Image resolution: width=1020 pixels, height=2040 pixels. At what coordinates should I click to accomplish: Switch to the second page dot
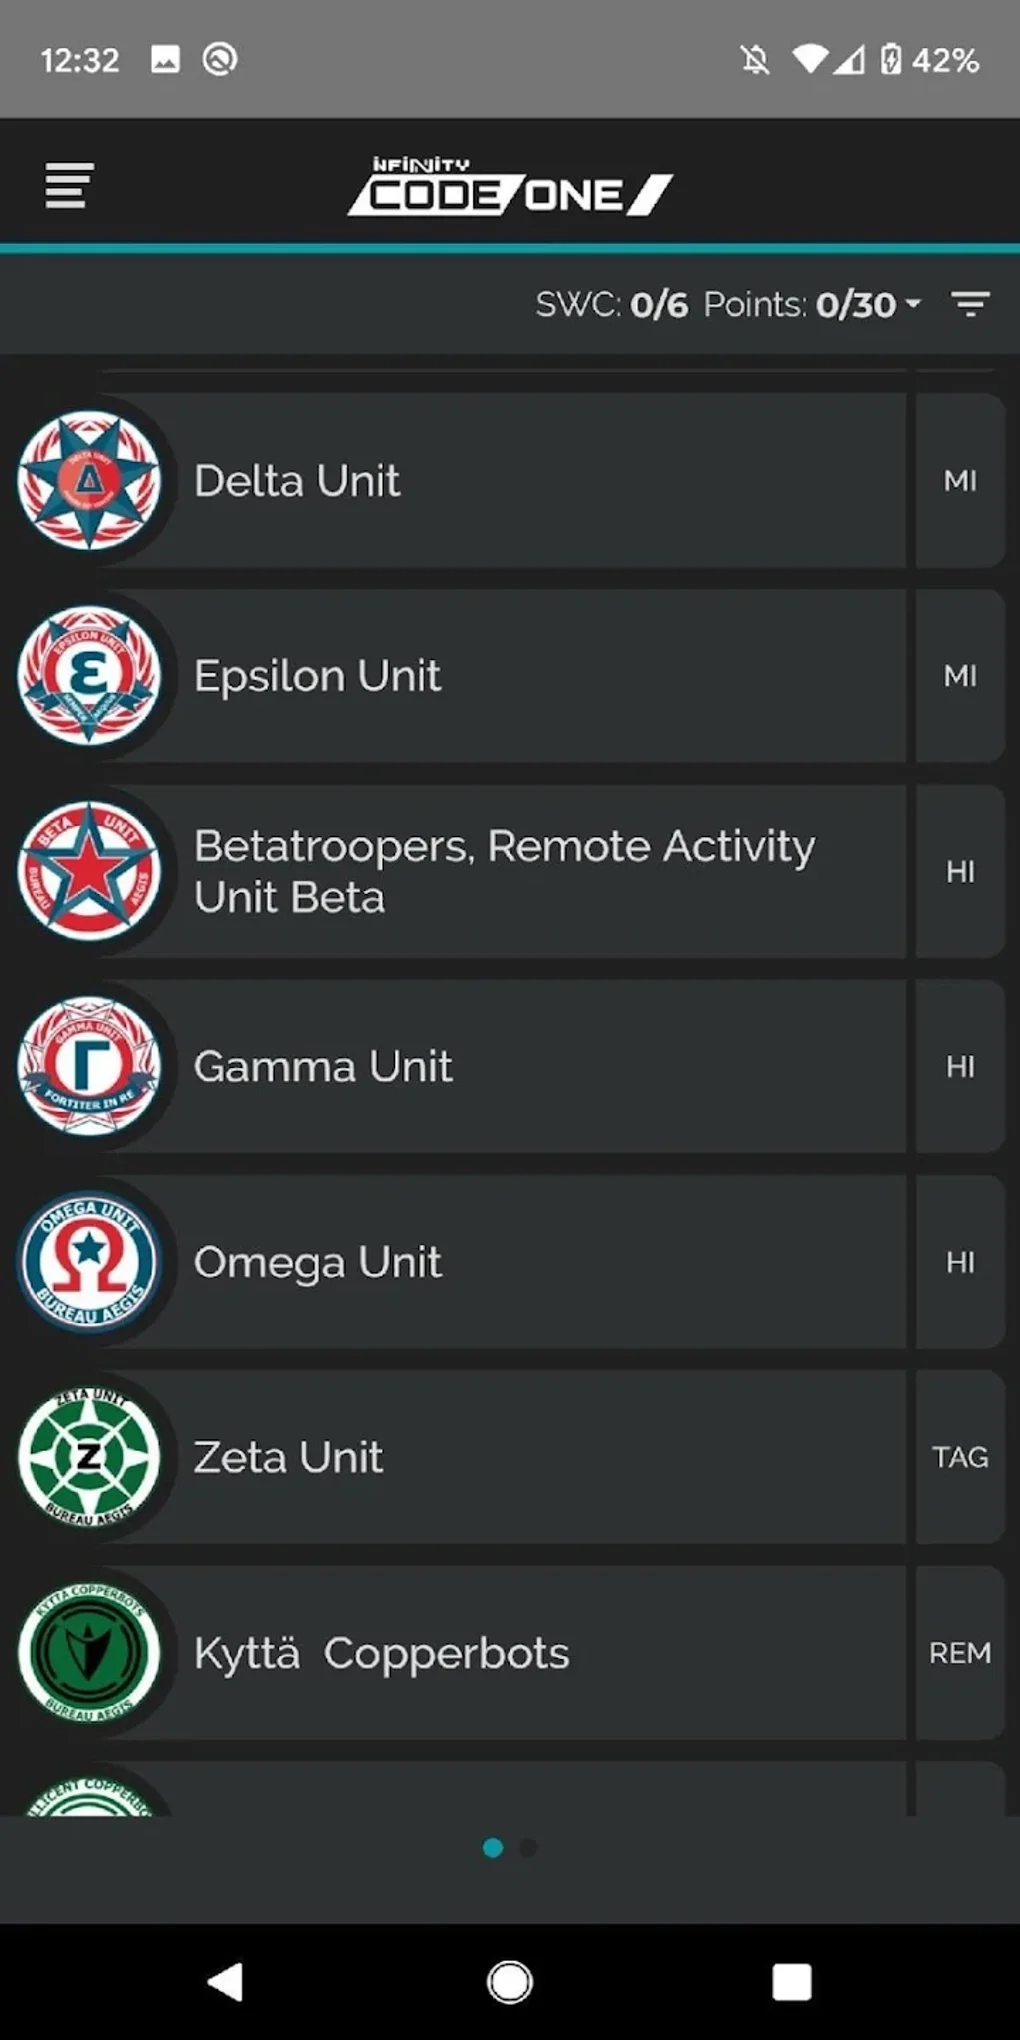pos(529,1848)
